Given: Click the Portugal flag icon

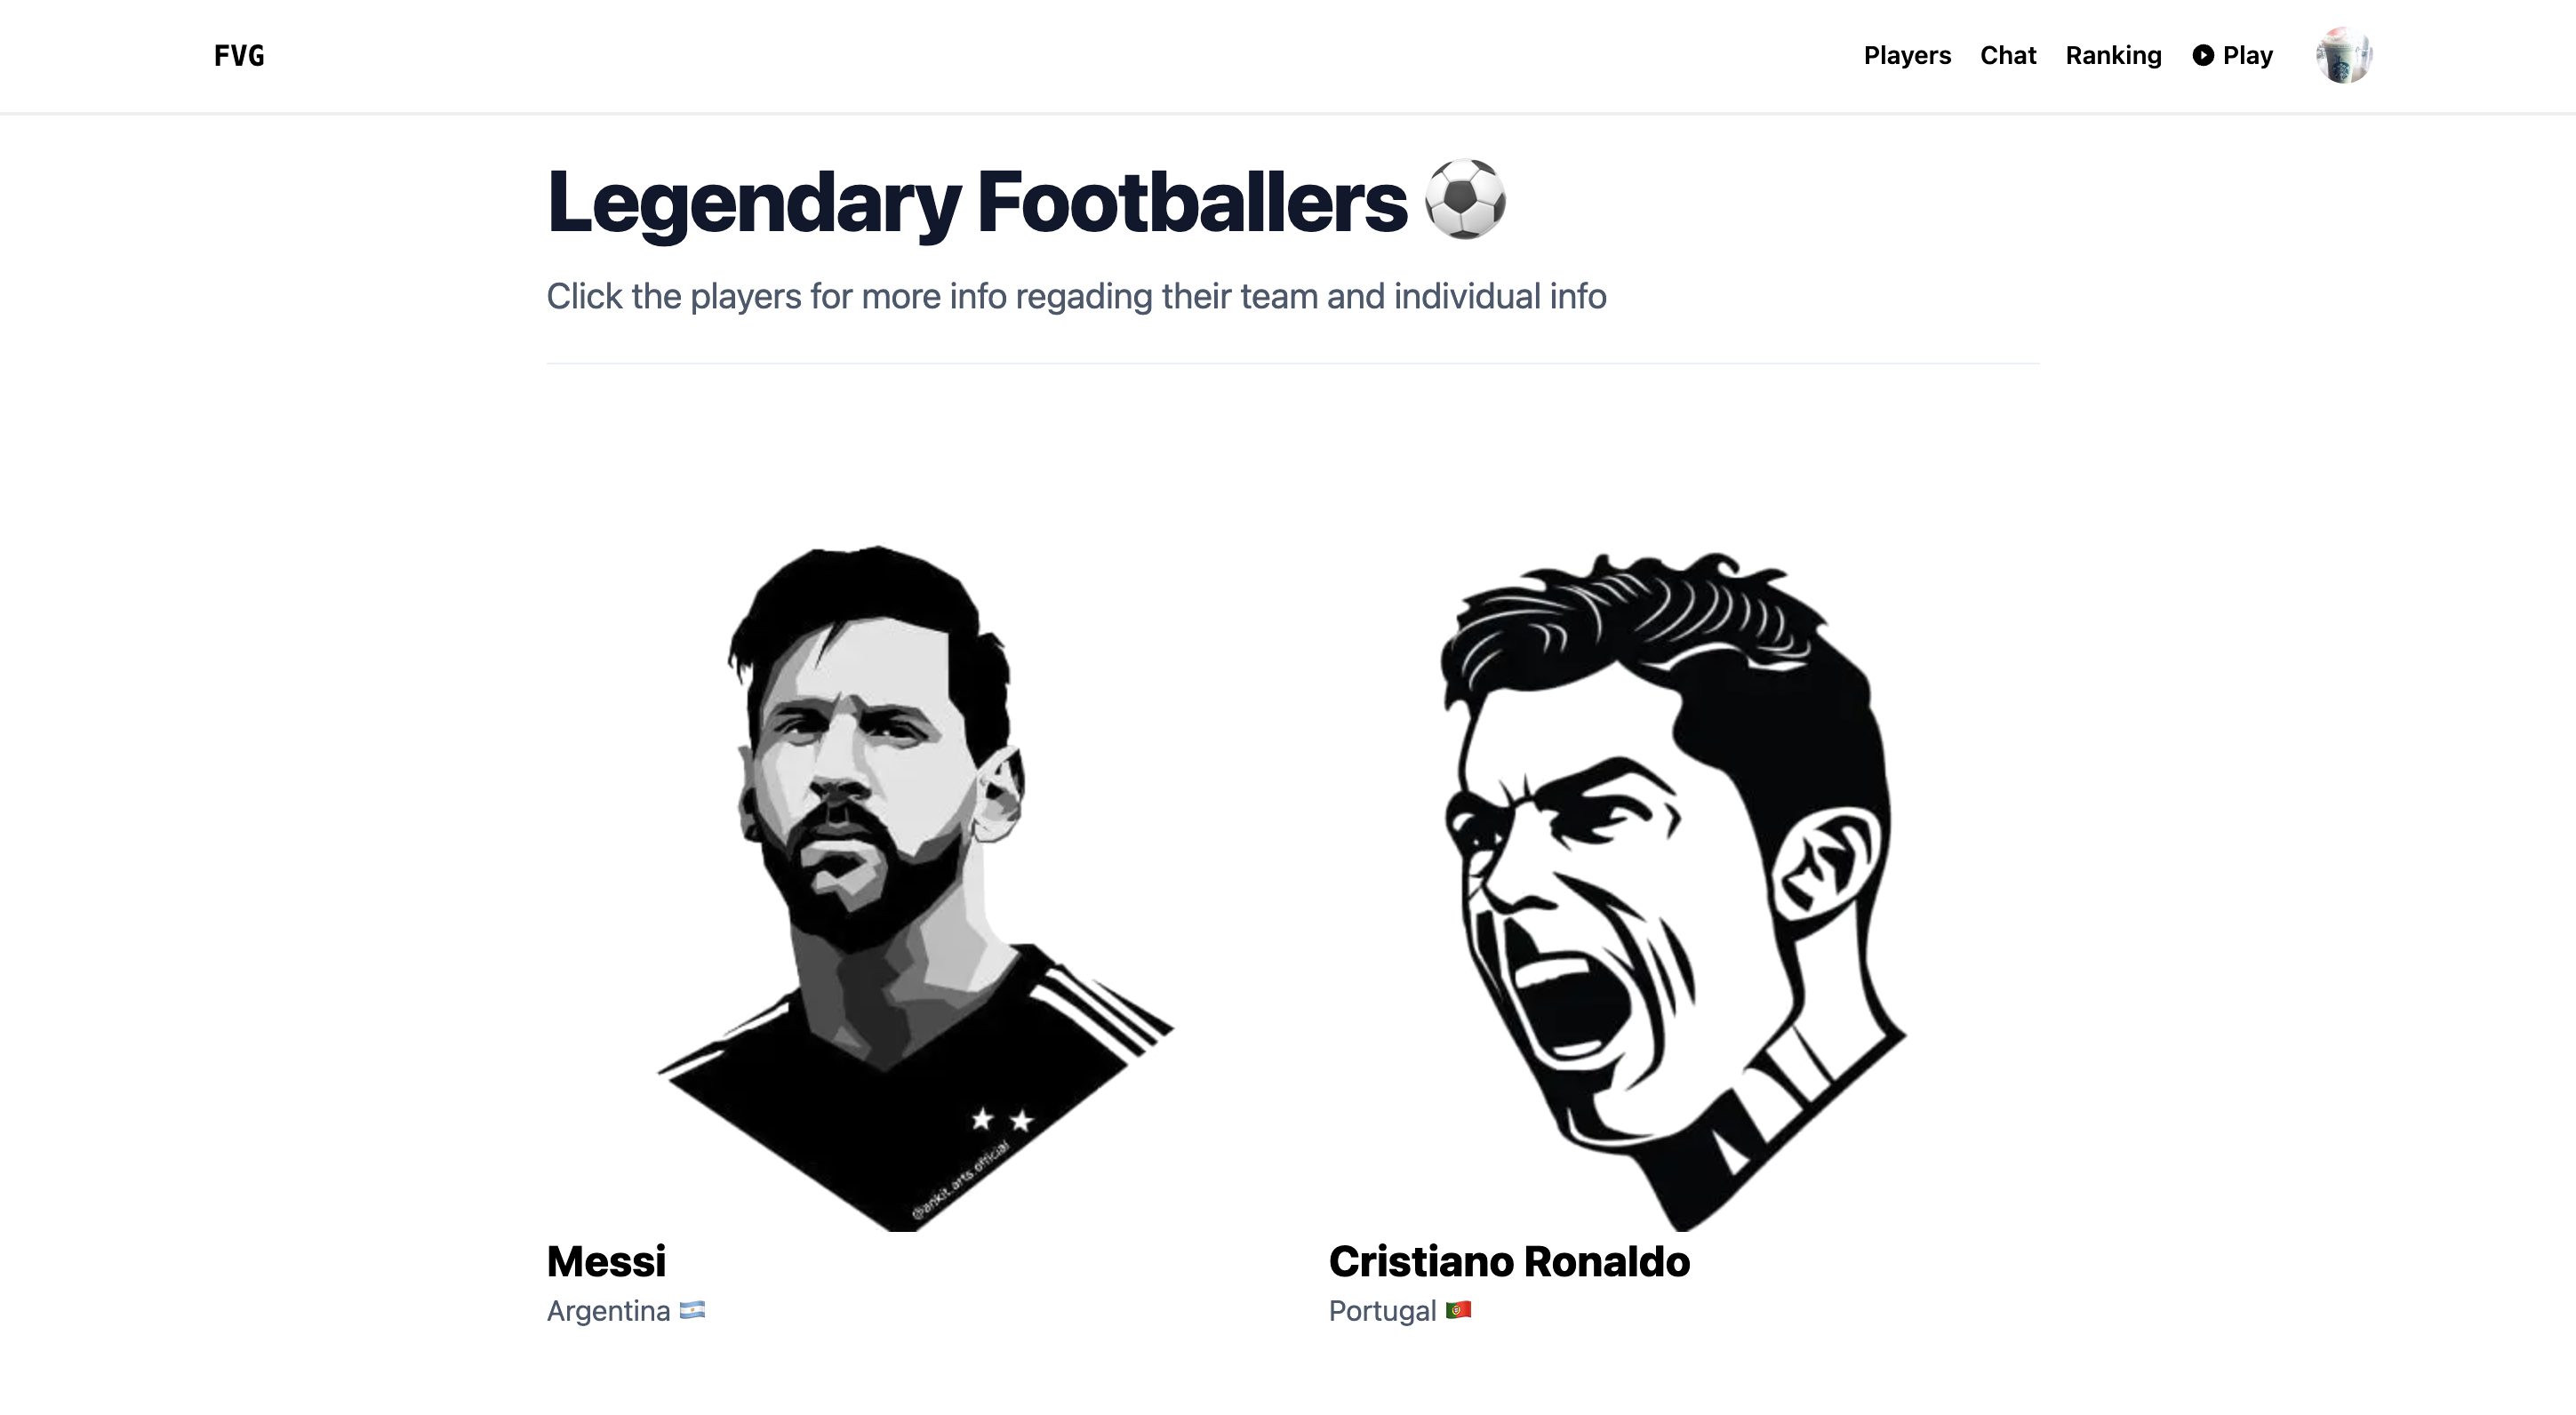Looking at the screenshot, I should click(1458, 1310).
